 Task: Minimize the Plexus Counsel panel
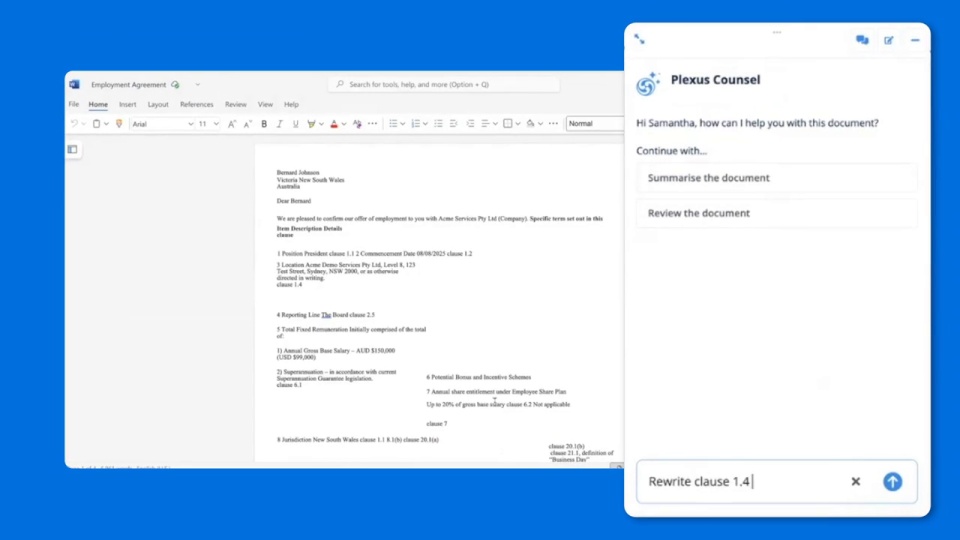point(915,40)
